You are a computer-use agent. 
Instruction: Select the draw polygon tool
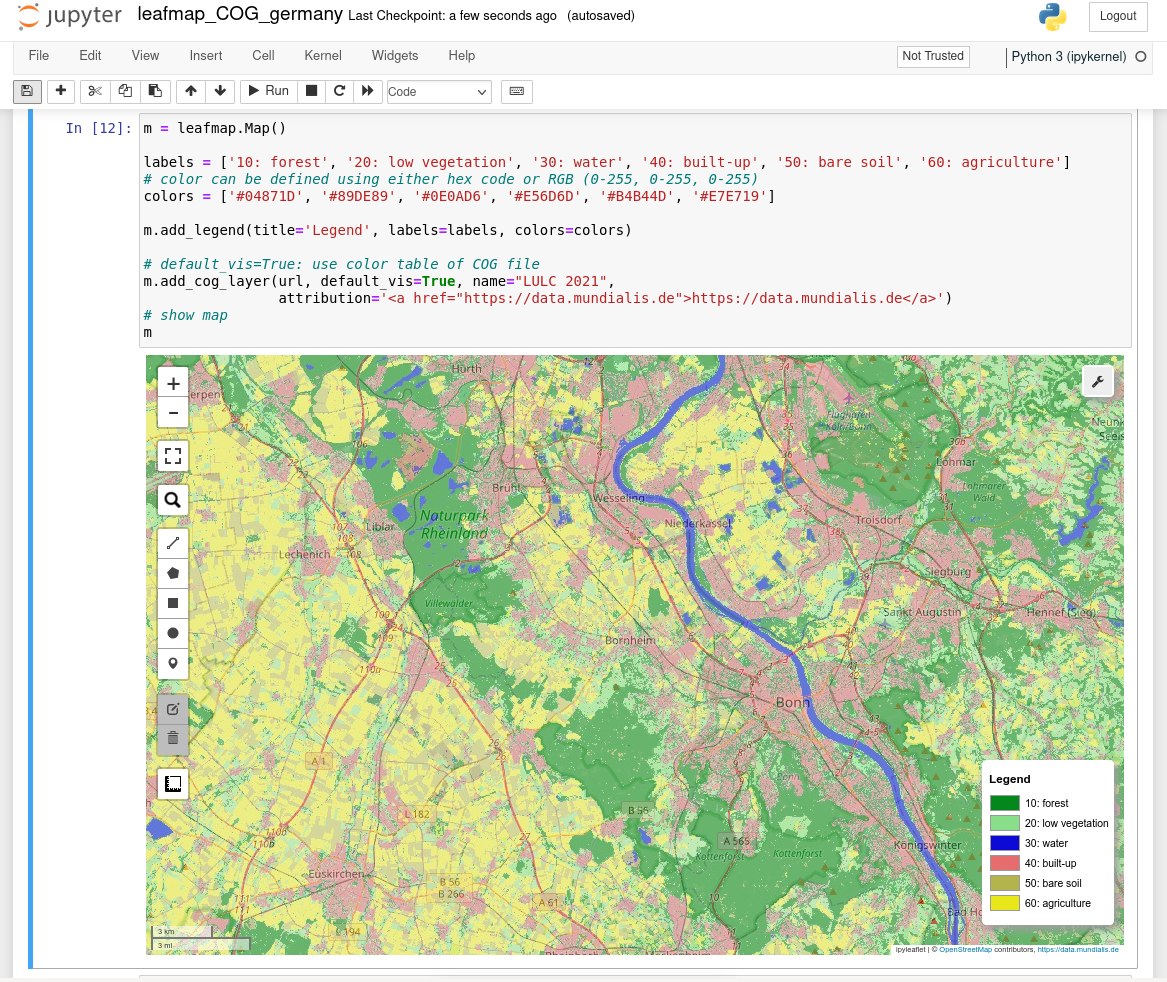click(x=173, y=574)
